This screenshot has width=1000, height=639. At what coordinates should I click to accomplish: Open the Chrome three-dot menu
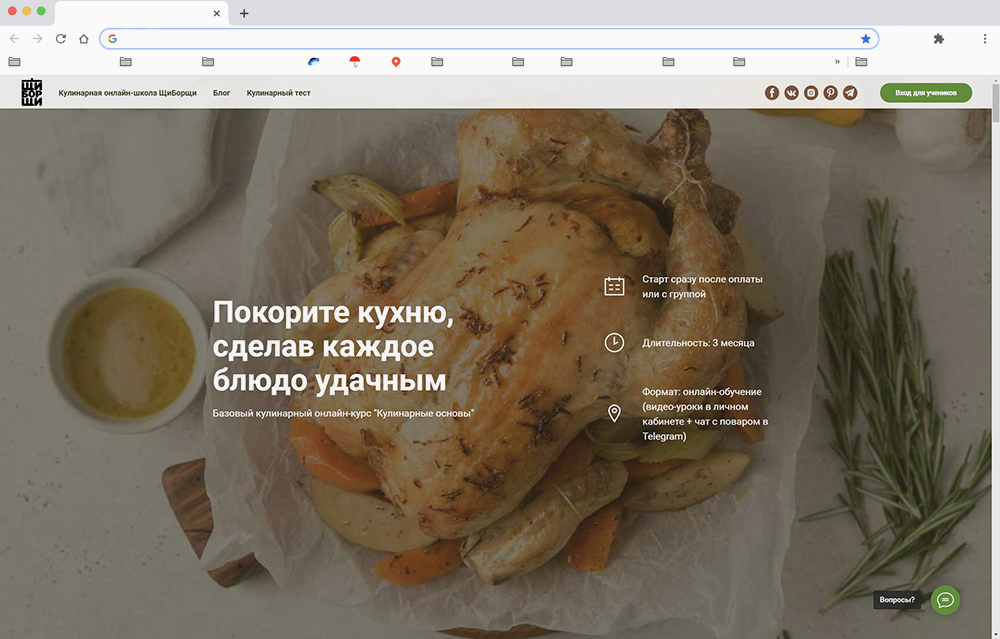(985, 39)
